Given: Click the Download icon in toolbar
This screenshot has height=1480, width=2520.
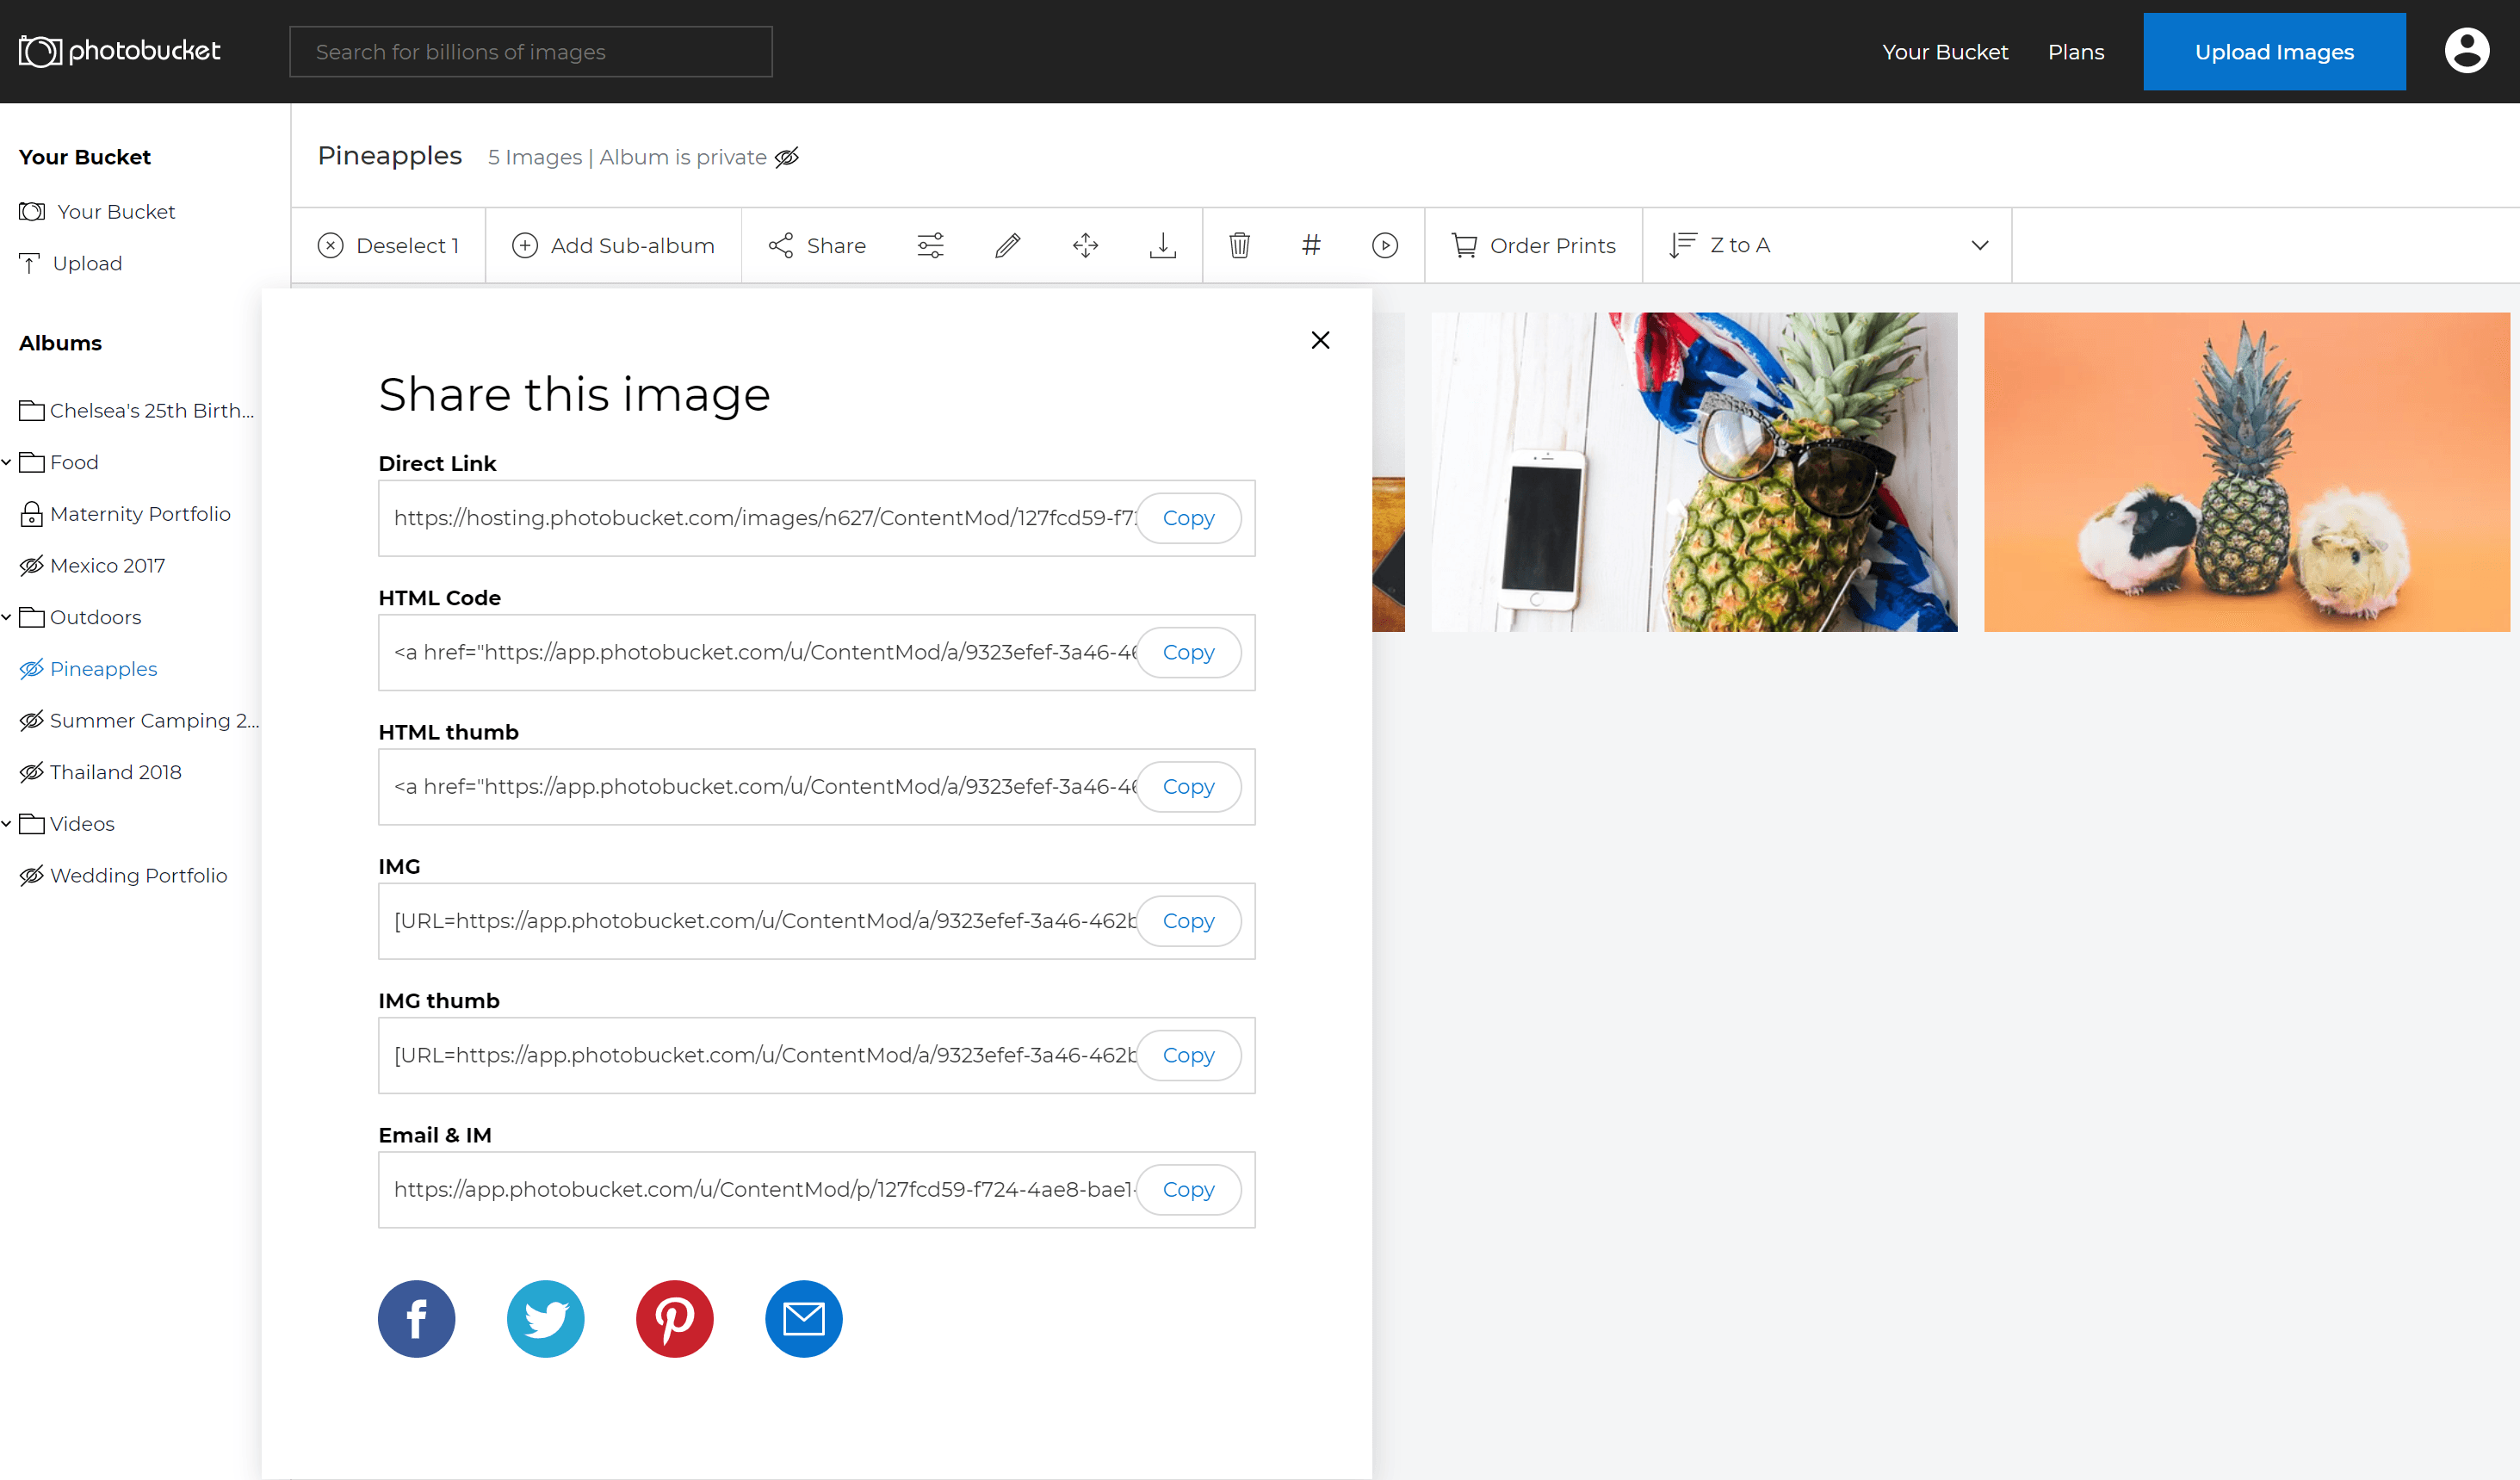Looking at the screenshot, I should tap(1164, 245).
